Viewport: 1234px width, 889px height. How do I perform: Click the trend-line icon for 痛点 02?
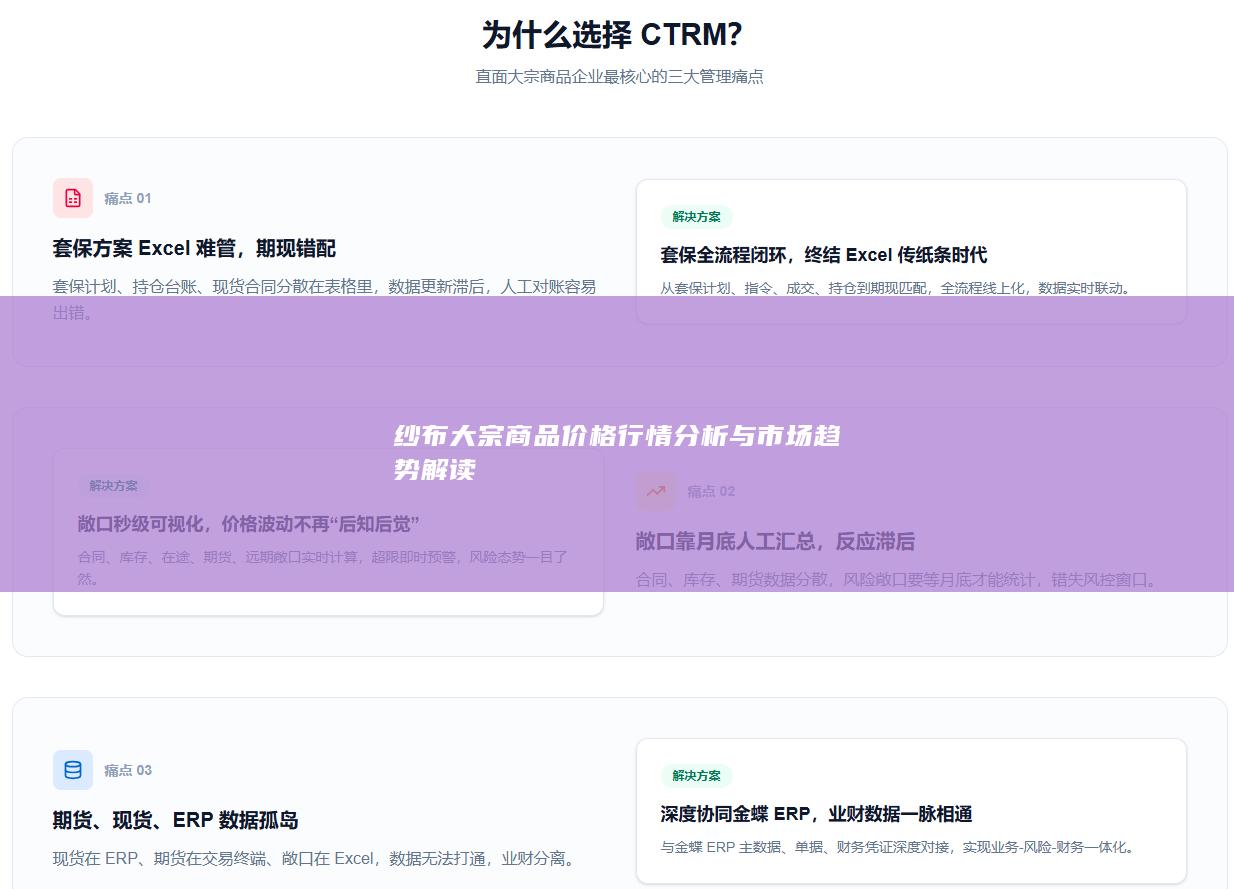656,491
